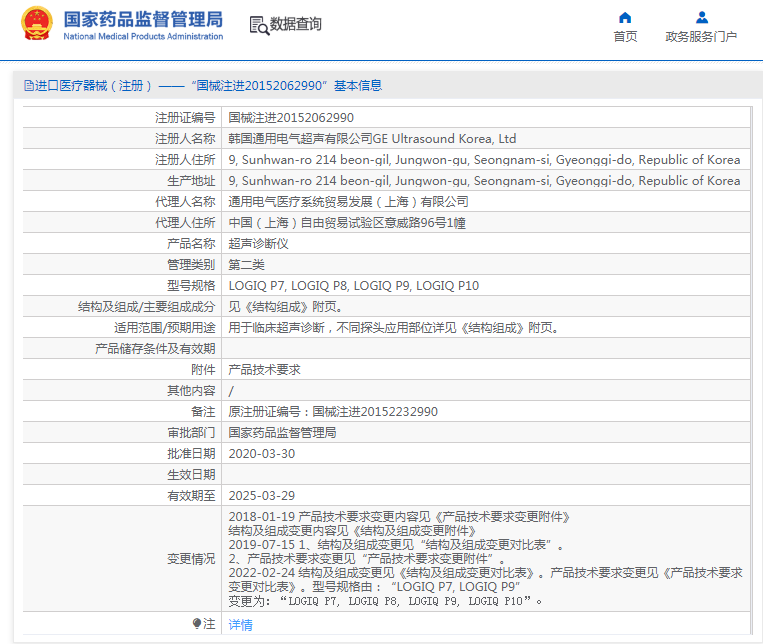This screenshot has width=763, height=644.
Task: Click the 产品名称 label
Action: pyautogui.click(x=191, y=243)
